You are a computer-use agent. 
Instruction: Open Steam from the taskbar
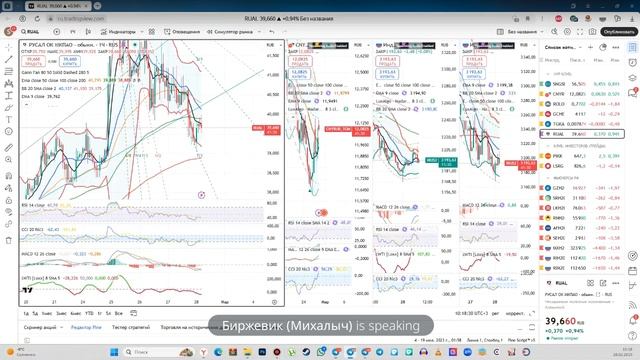point(306,352)
